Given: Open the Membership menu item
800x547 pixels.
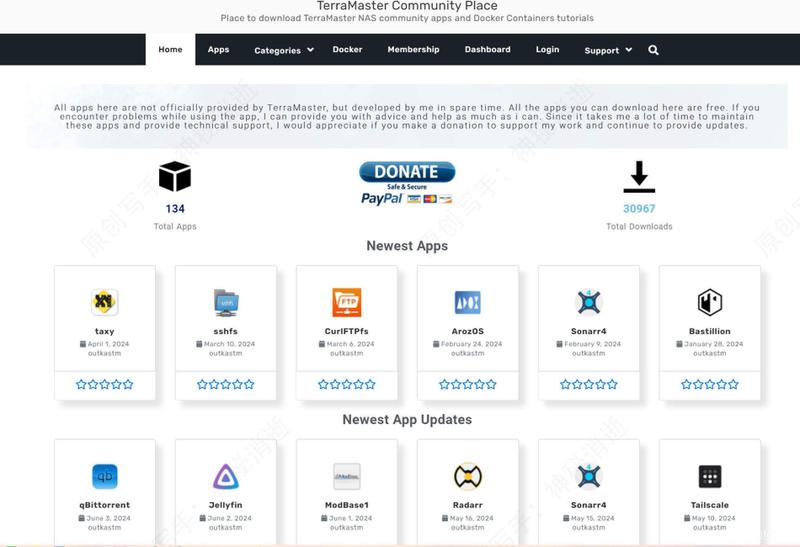Looking at the screenshot, I should click(x=413, y=49).
